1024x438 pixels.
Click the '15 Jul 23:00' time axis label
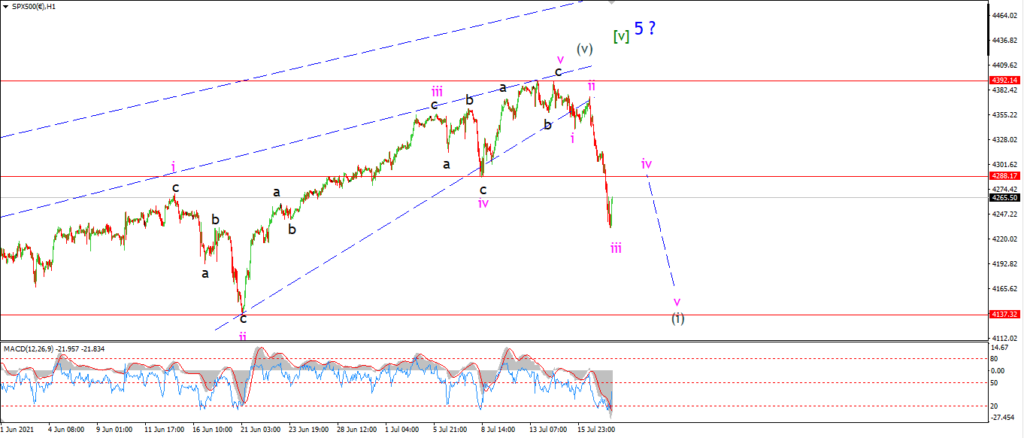coord(594,430)
